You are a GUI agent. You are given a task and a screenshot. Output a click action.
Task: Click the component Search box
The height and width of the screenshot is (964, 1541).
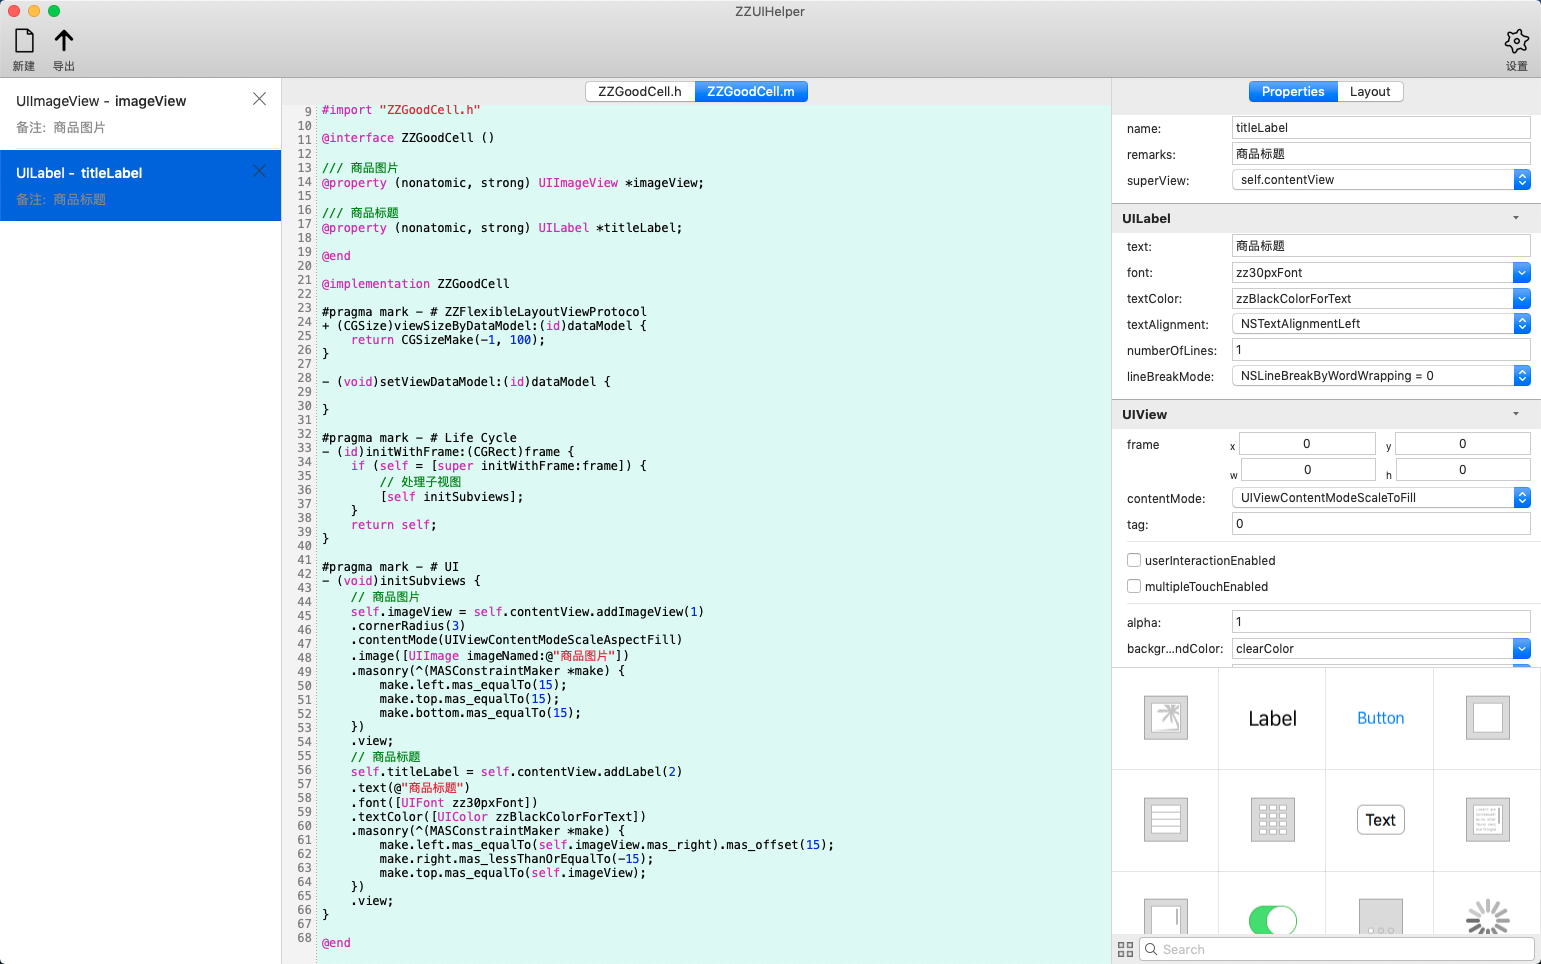pos(1337,950)
